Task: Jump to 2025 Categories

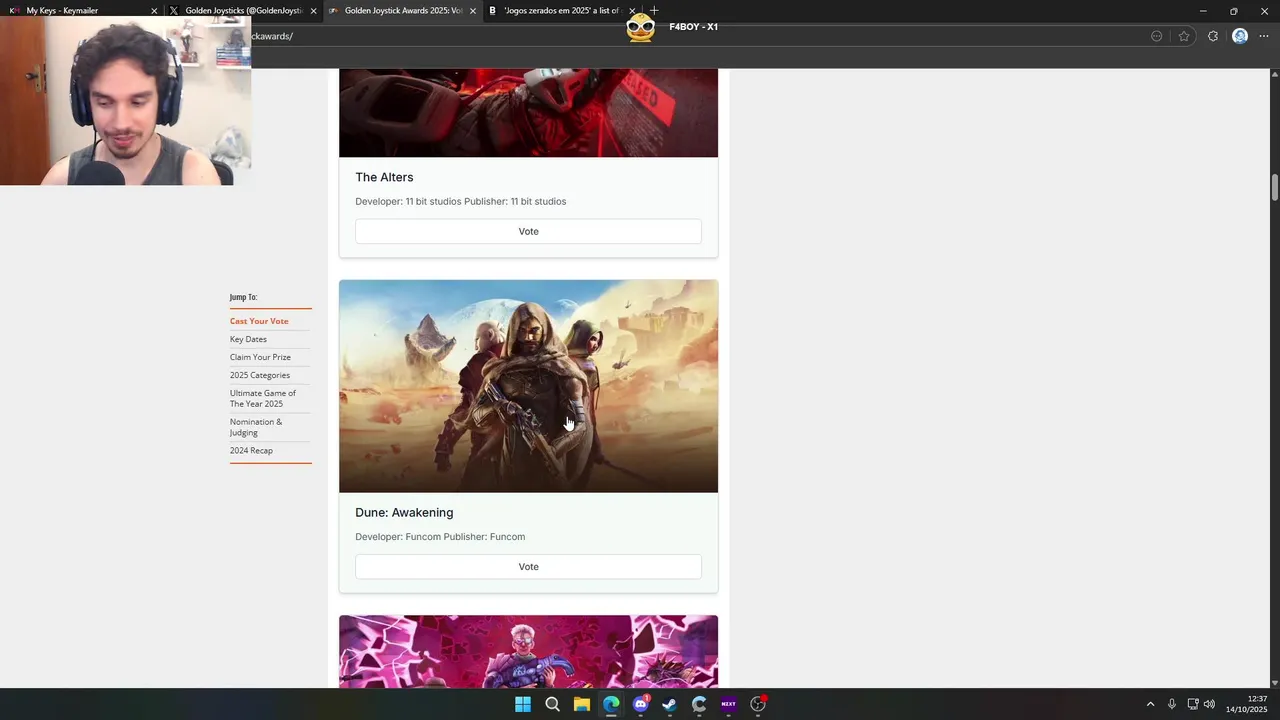Action: point(260,375)
